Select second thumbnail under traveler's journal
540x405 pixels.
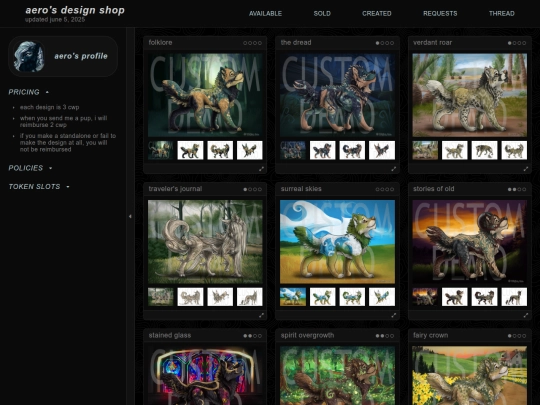190,297
